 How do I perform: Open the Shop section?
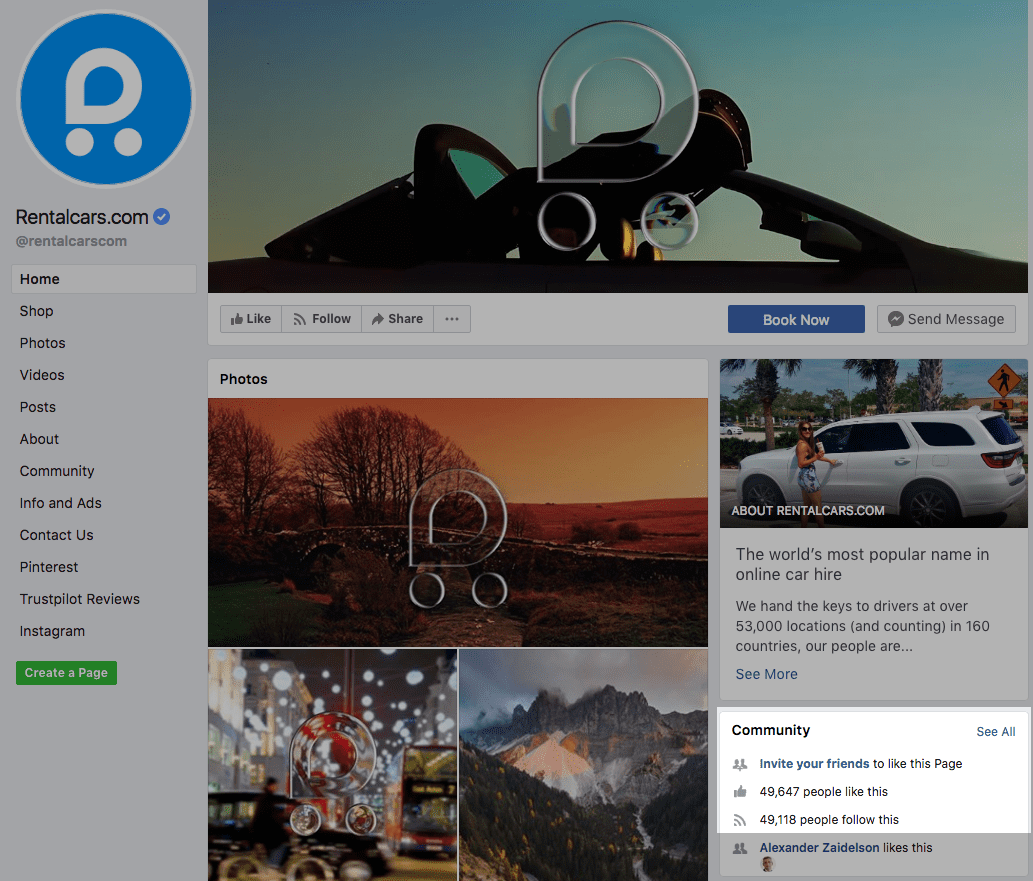pos(36,311)
